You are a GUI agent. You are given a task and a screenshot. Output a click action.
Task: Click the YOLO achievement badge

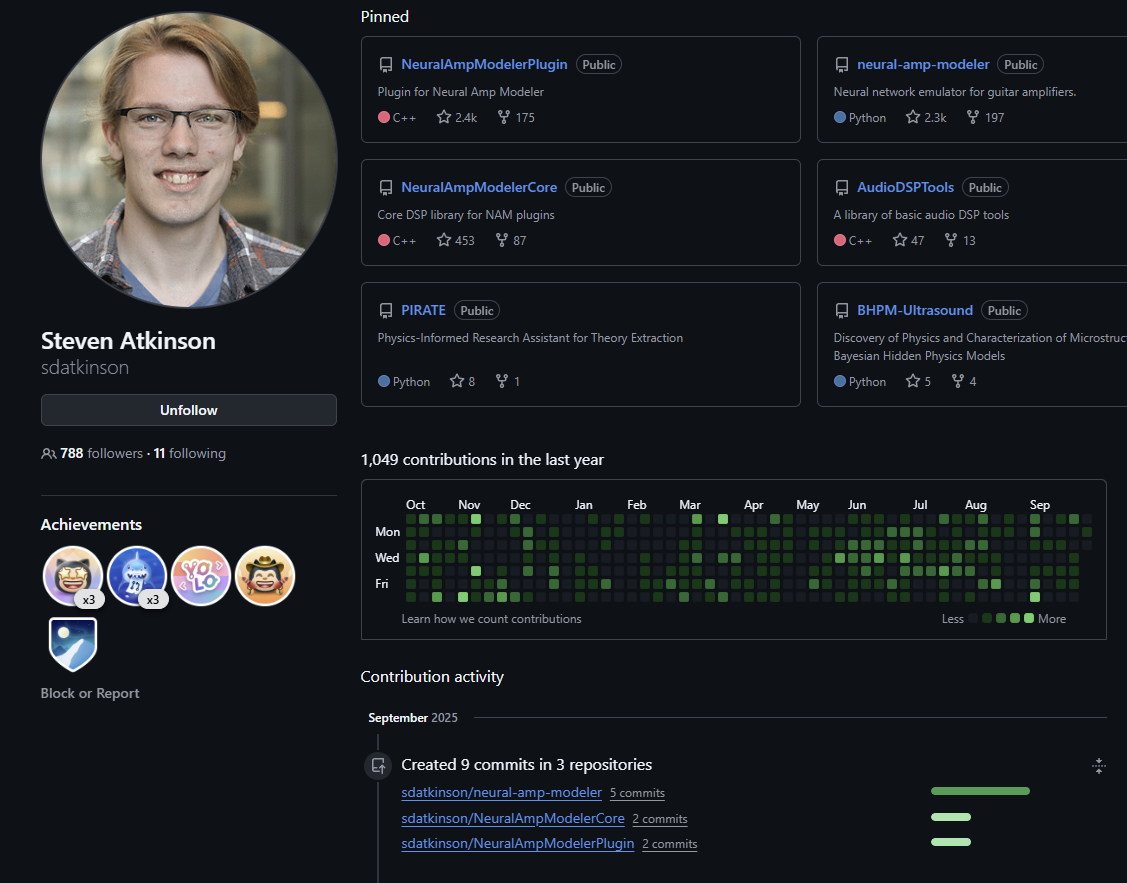coord(201,575)
